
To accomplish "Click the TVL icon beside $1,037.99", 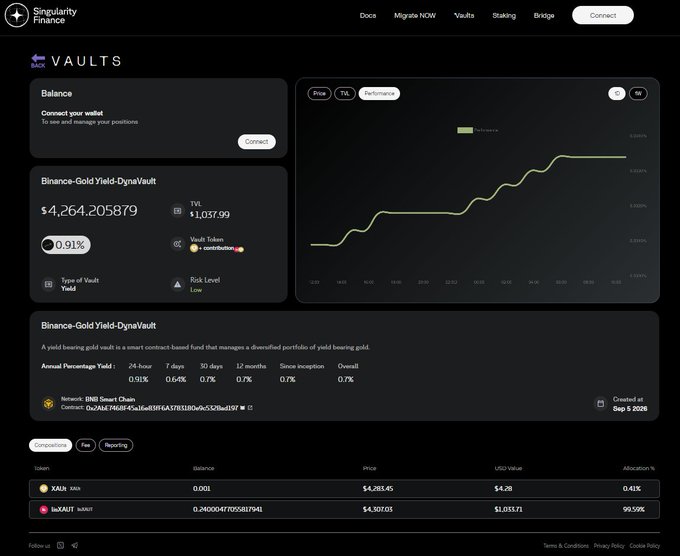I will tap(177, 210).
